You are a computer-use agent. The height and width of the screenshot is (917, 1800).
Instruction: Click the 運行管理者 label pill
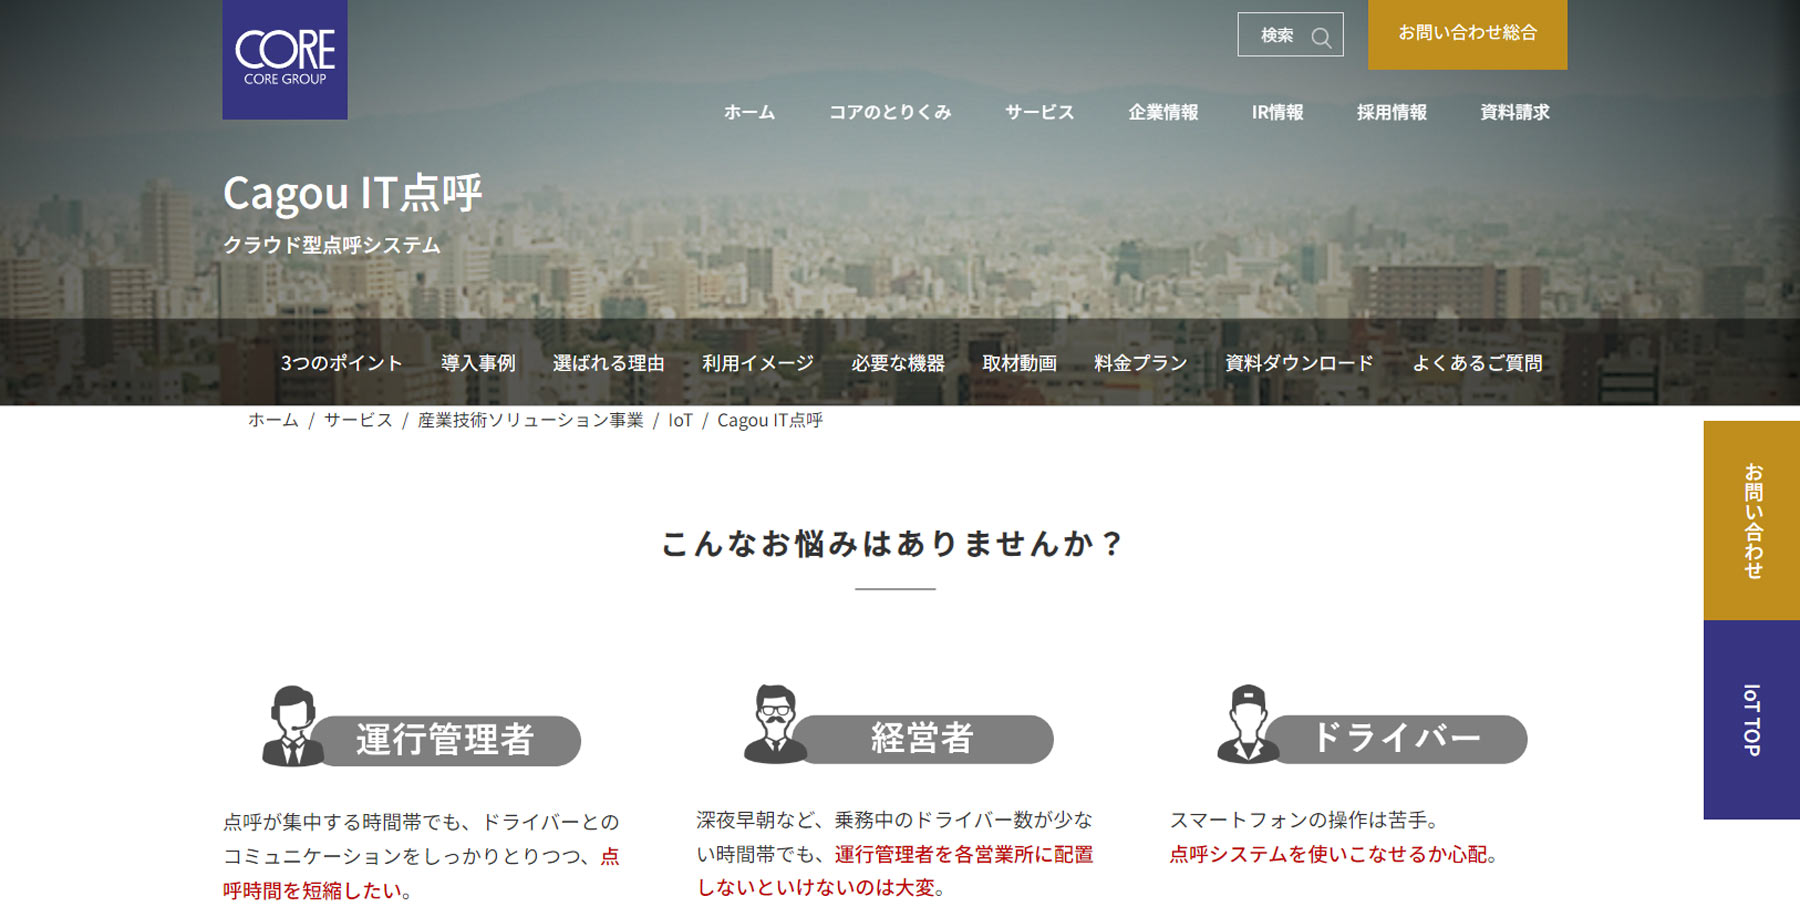point(446,740)
